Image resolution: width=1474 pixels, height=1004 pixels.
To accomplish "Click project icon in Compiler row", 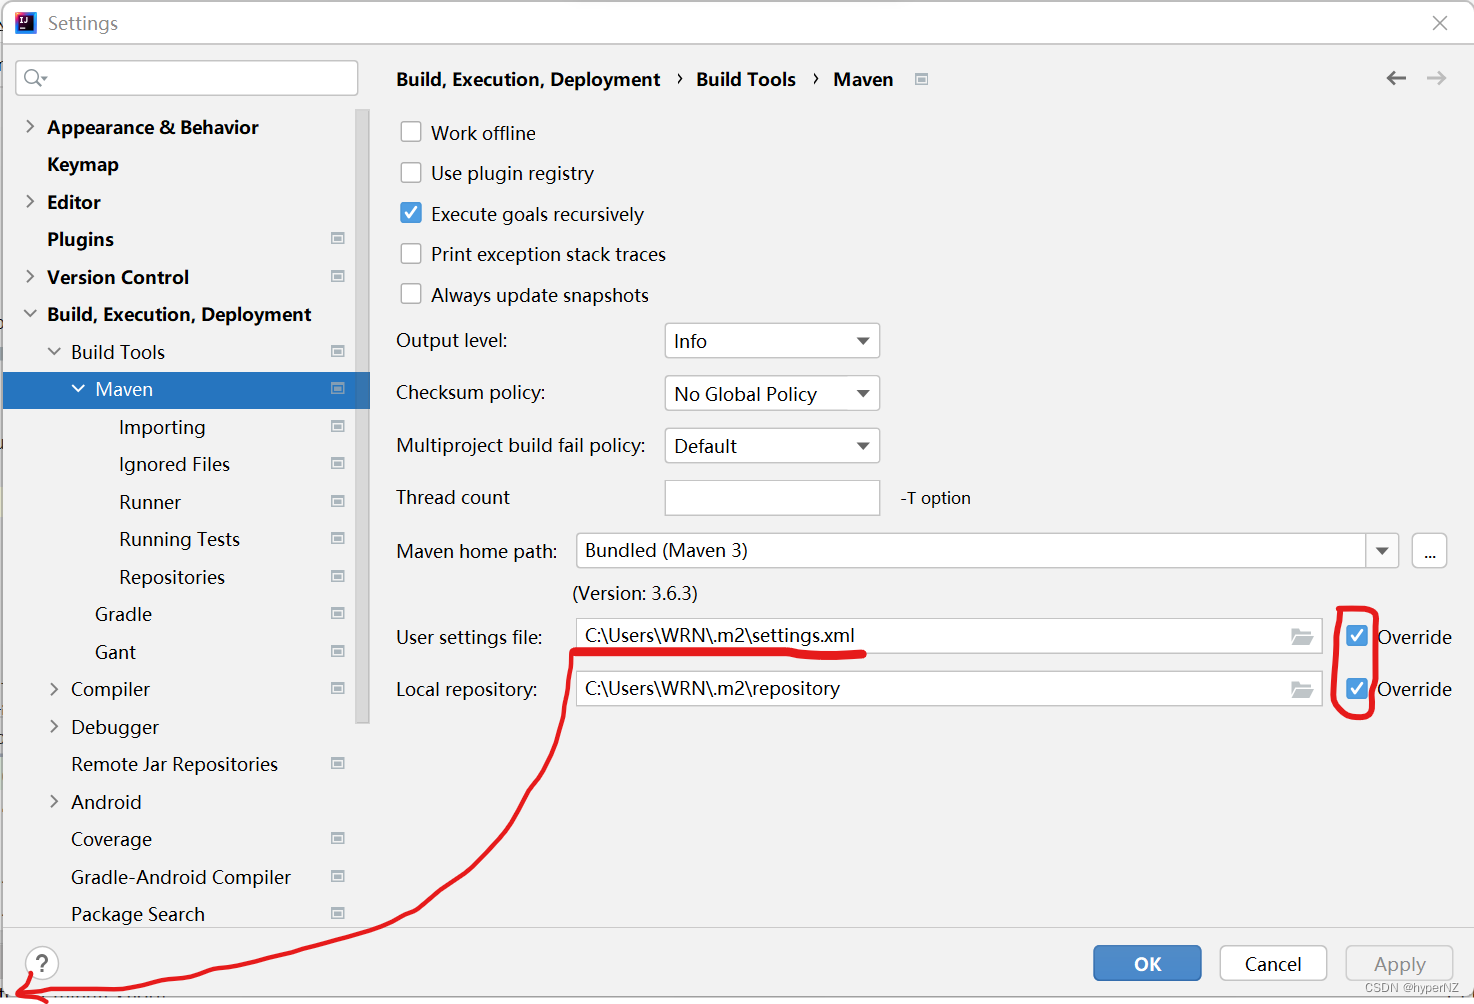I will [x=338, y=688].
